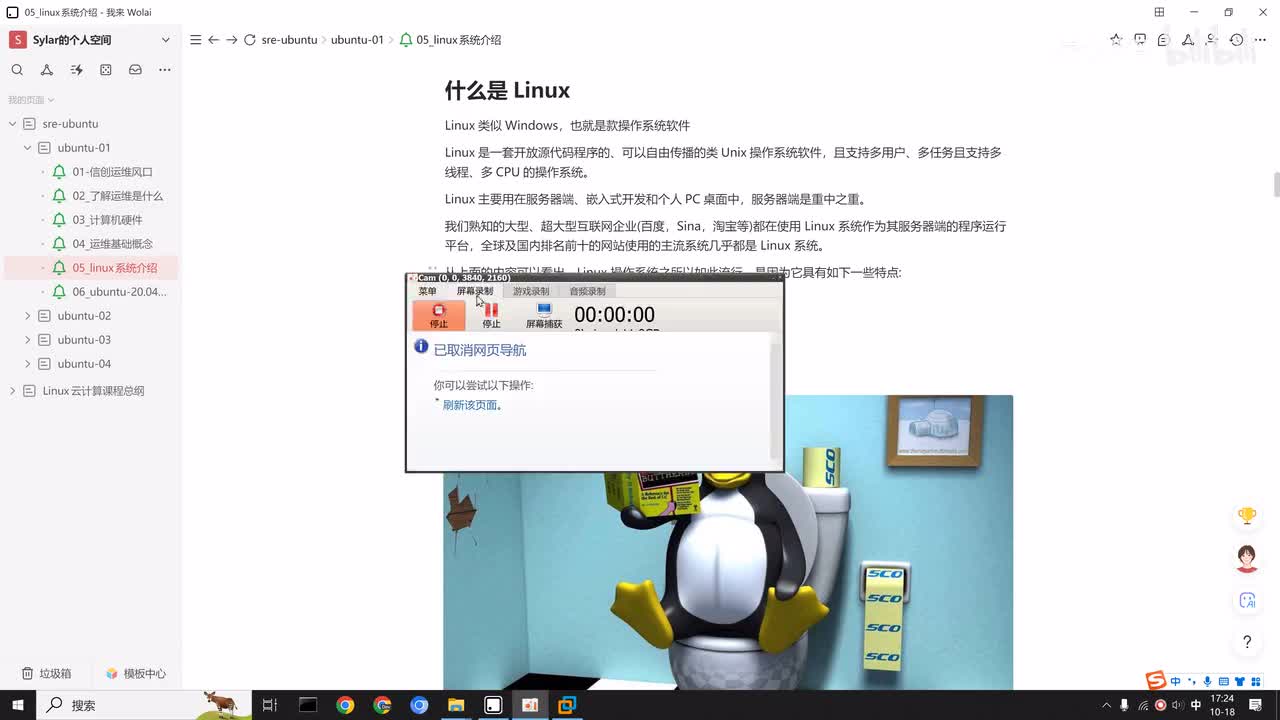
Task: Click the search magnifier icon in Wolai sidebar
Action: point(17,70)
